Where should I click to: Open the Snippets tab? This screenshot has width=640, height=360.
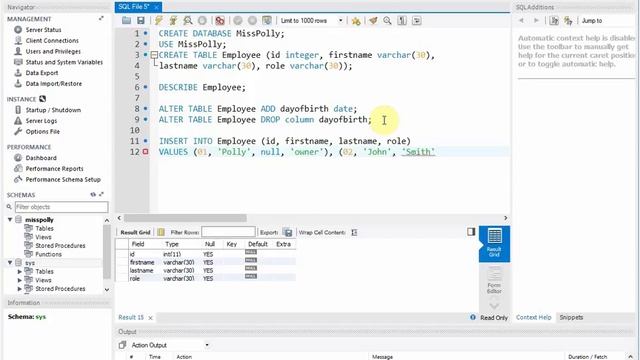pos(571,318)
